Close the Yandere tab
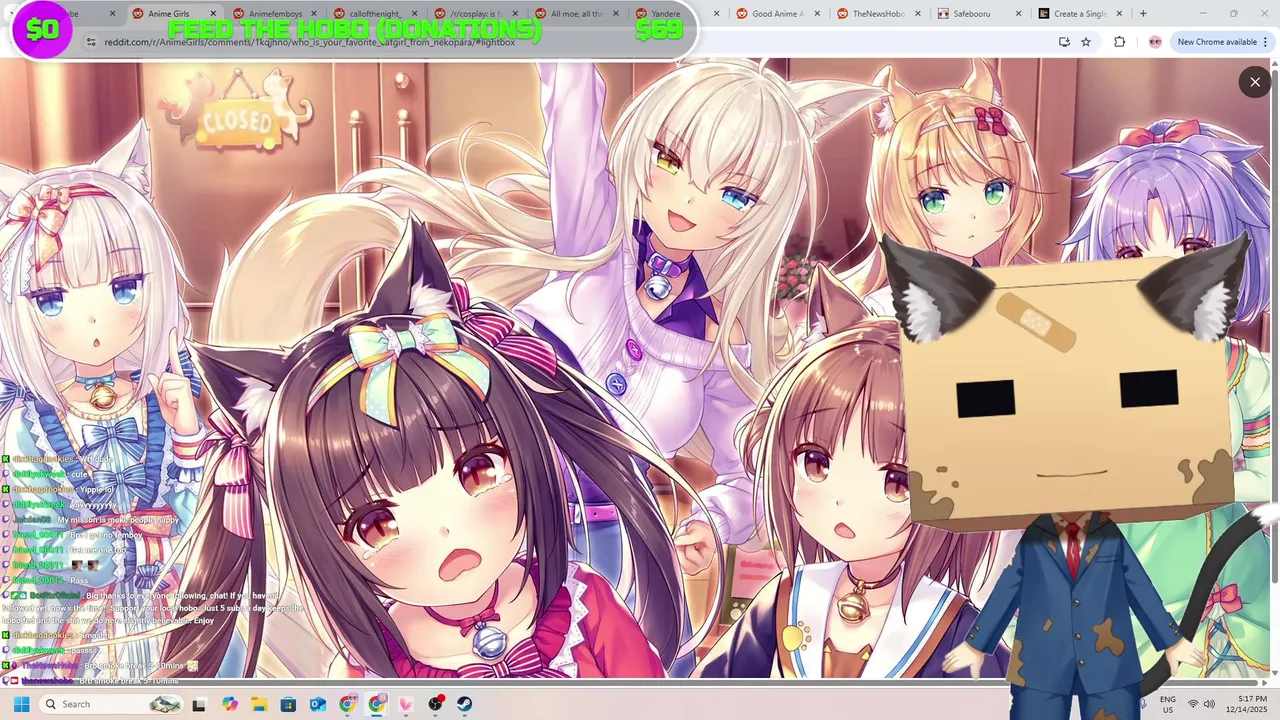This screenshot has width=1280, height=720. coord(718,14)
